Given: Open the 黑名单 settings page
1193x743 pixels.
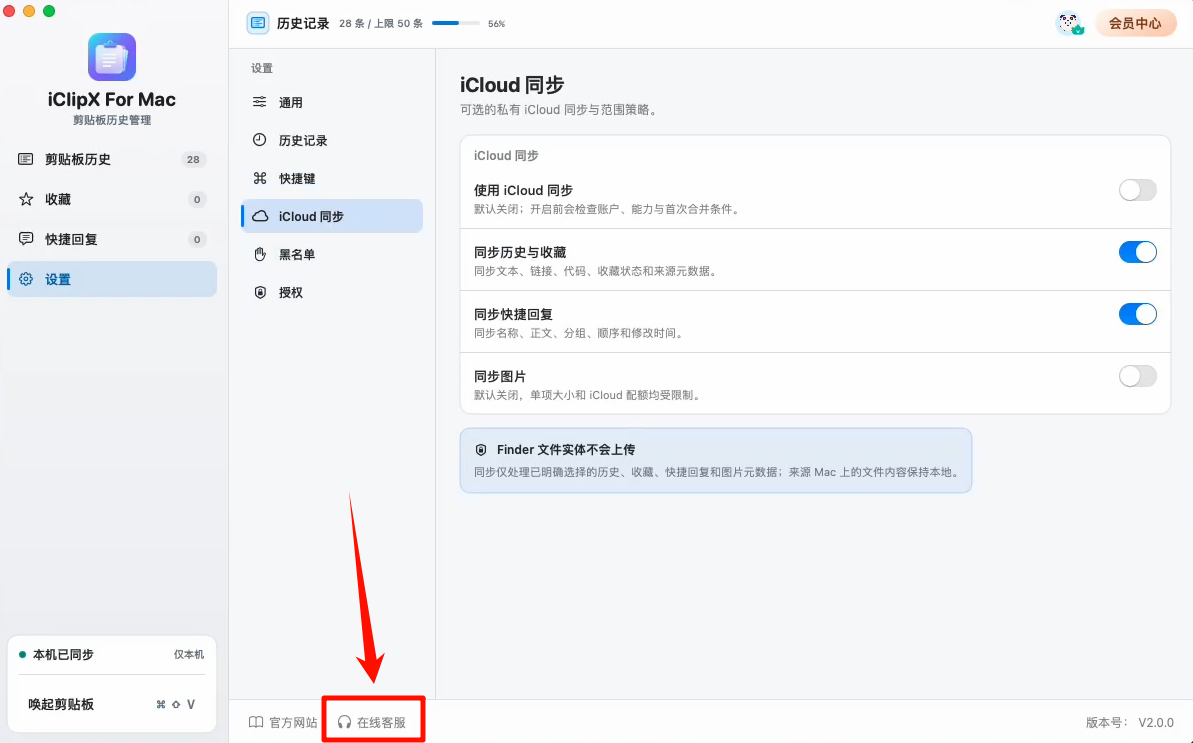Looking at the screenshot, I should pyautogui.click(x=332, y=254).
